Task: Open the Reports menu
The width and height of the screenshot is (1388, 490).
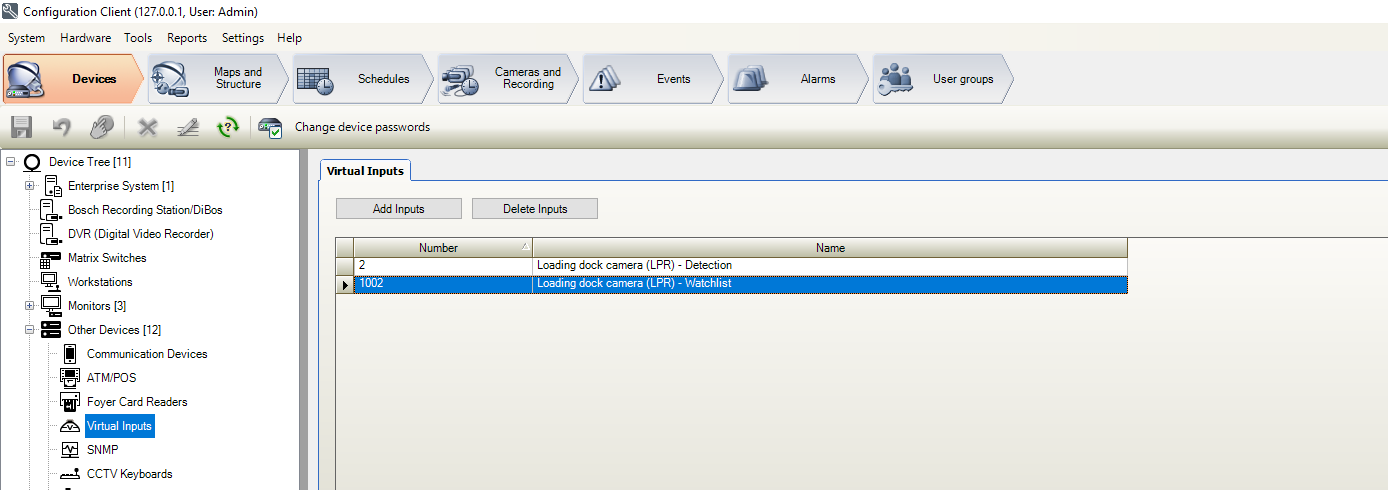Action: 187,38
